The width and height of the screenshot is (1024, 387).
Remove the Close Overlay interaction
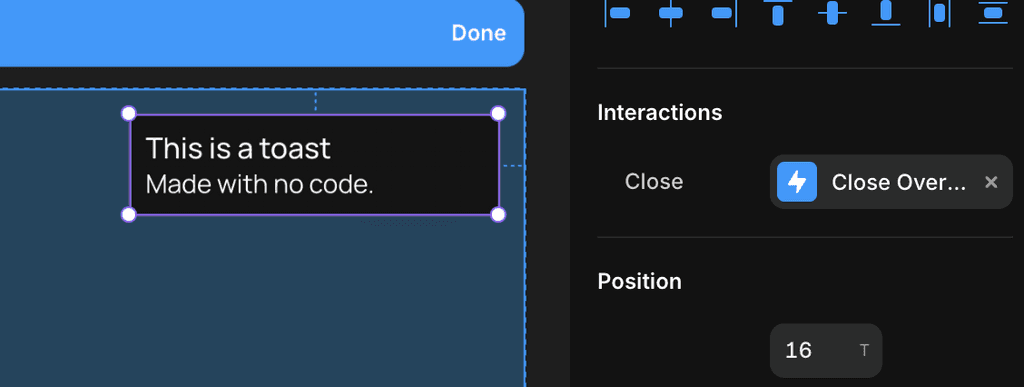(991, 182)
